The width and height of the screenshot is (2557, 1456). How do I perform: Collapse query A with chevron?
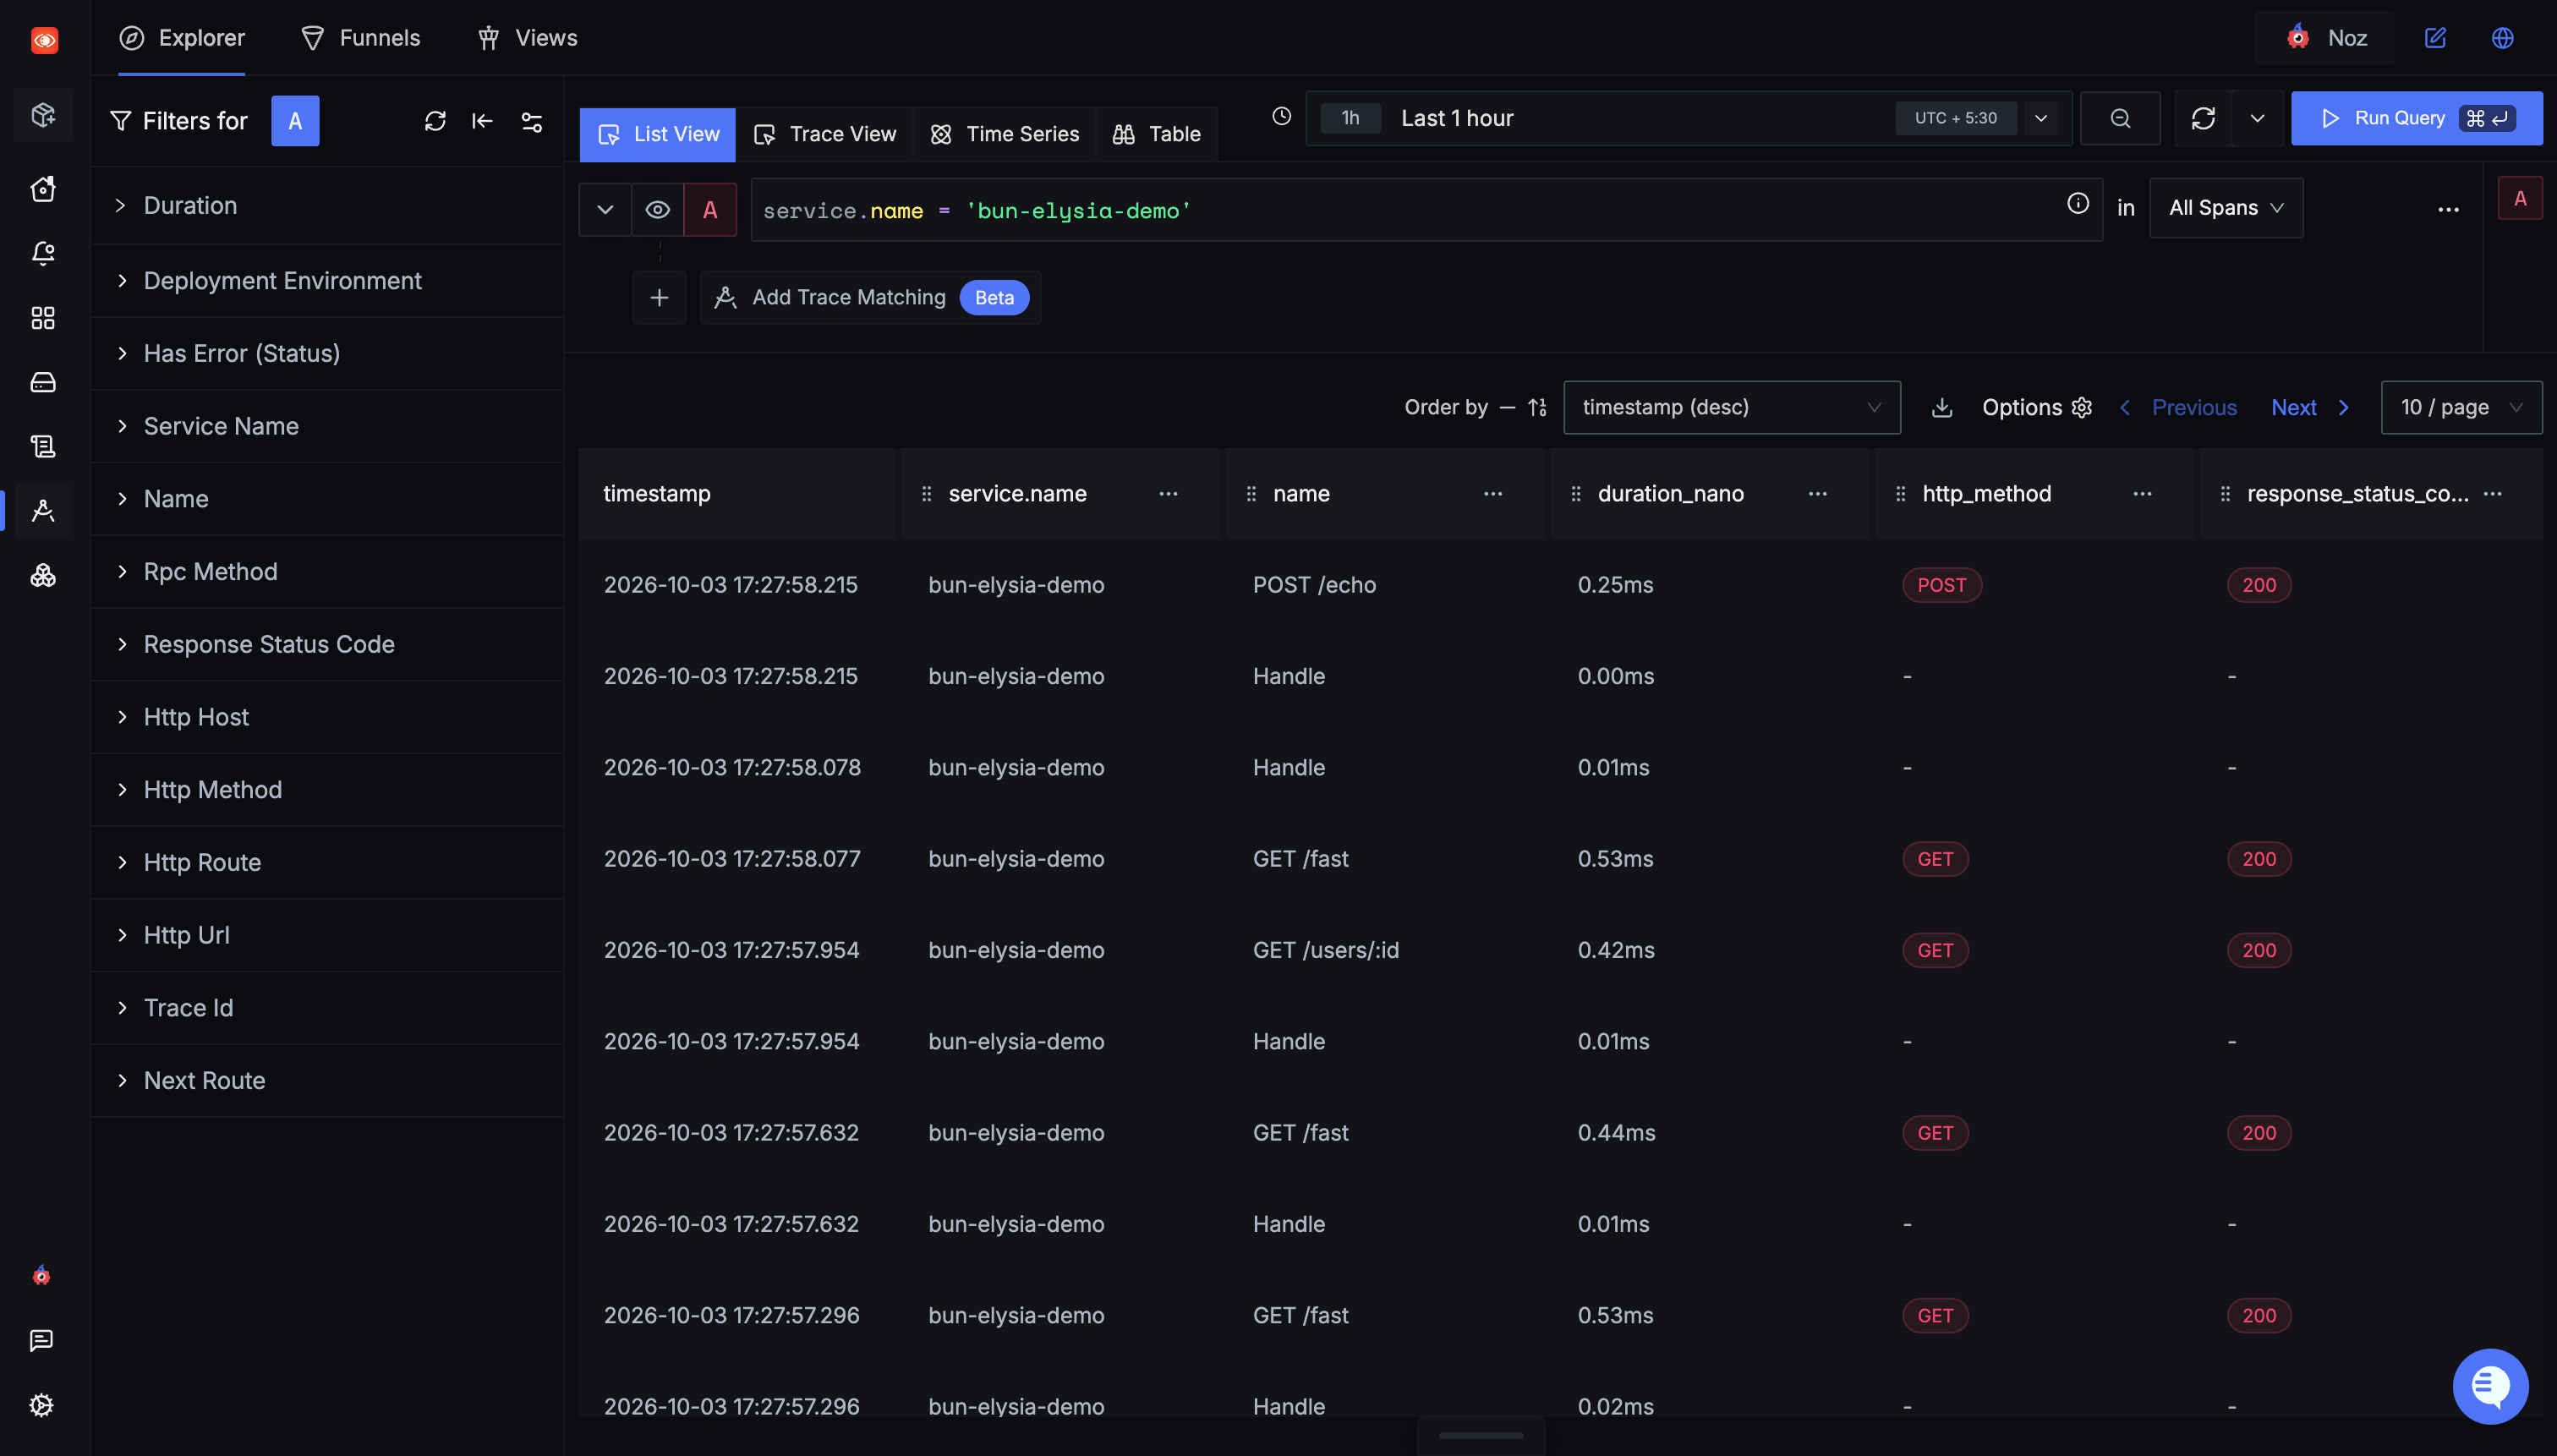(605, 210)
